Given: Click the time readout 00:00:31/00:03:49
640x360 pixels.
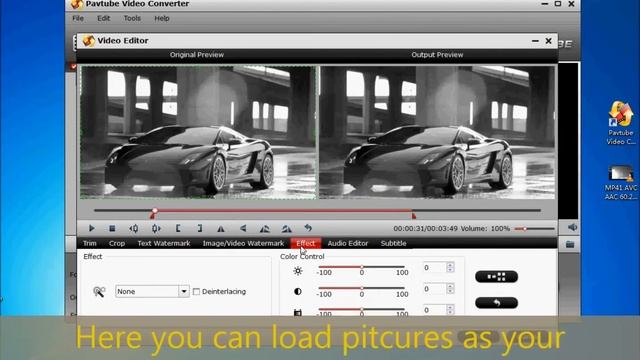Looking at the screenshot, I should pyautogui.click(x=425, y=229).
